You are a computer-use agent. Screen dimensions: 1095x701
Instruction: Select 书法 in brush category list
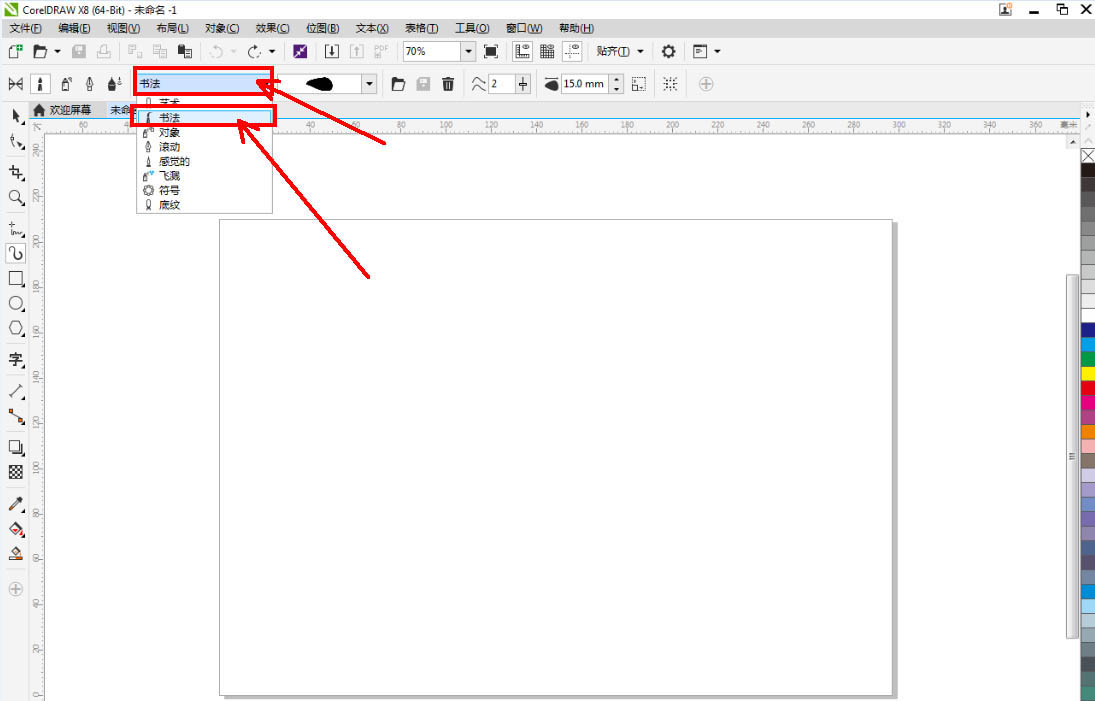click(204, 117)
